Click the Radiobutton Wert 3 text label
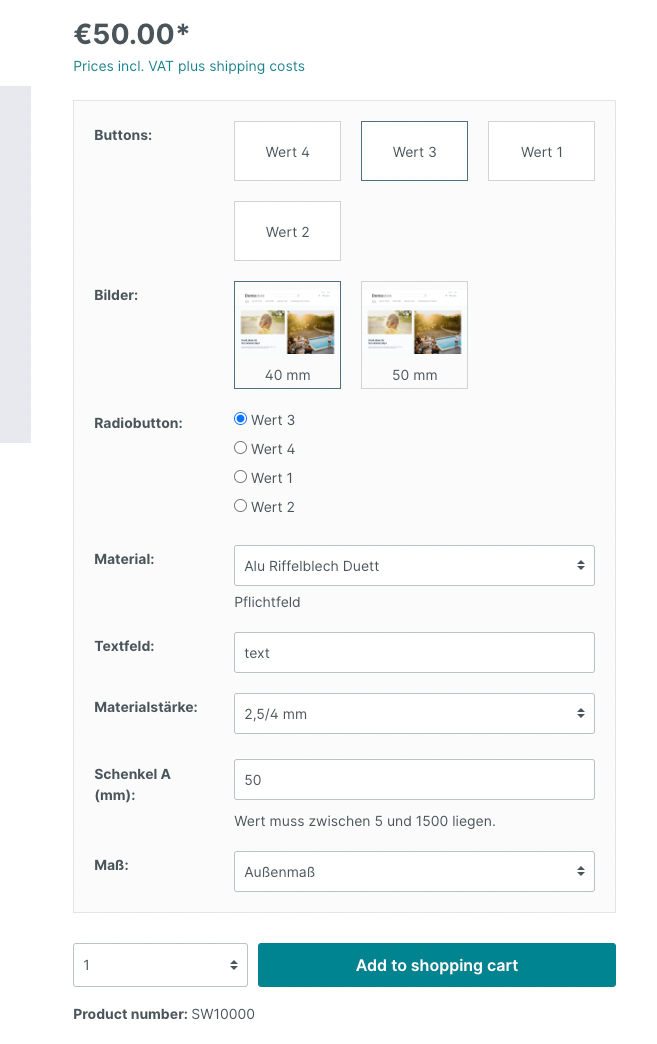Screen dimensions: 657x1044 tap(273, 420)
